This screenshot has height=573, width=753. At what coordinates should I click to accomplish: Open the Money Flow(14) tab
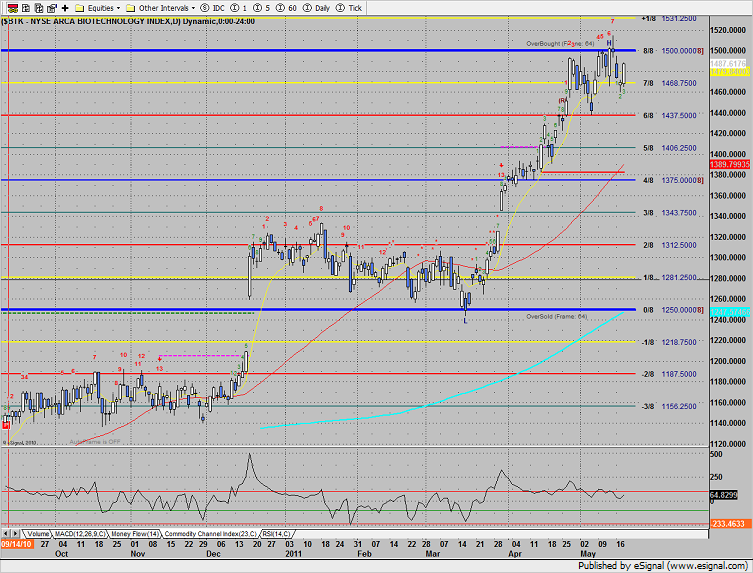coord(135,534)
